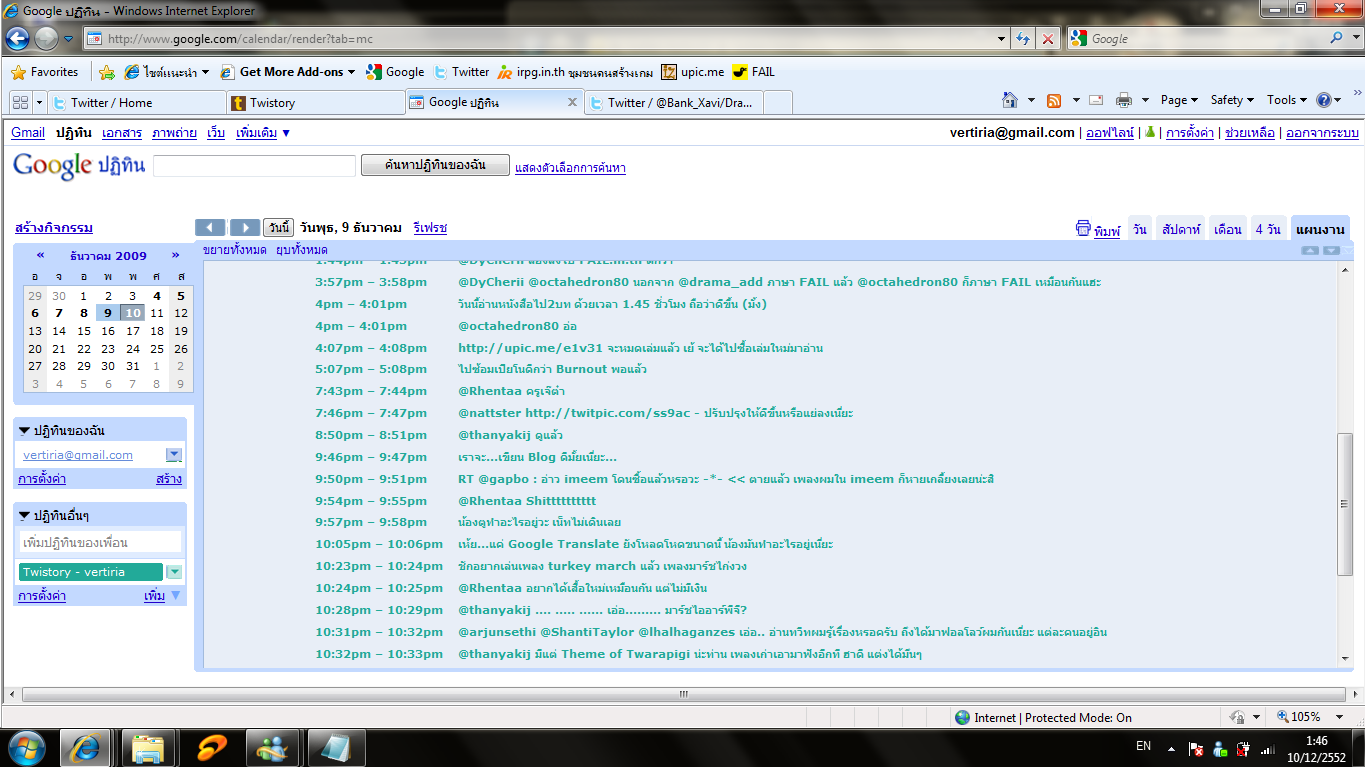Click the เพิ่มปฏิทินของเพื่อน input field

[x=101, y=542]
